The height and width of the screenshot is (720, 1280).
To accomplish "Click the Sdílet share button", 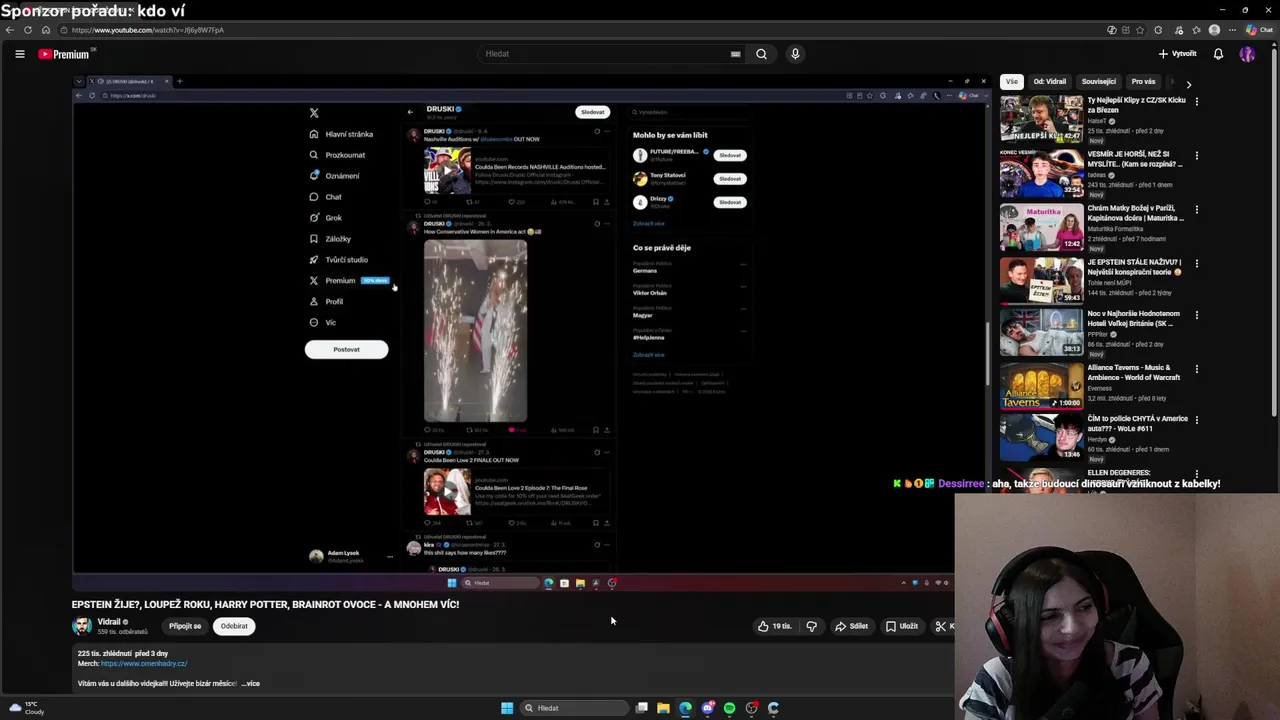I will [851, 626].
